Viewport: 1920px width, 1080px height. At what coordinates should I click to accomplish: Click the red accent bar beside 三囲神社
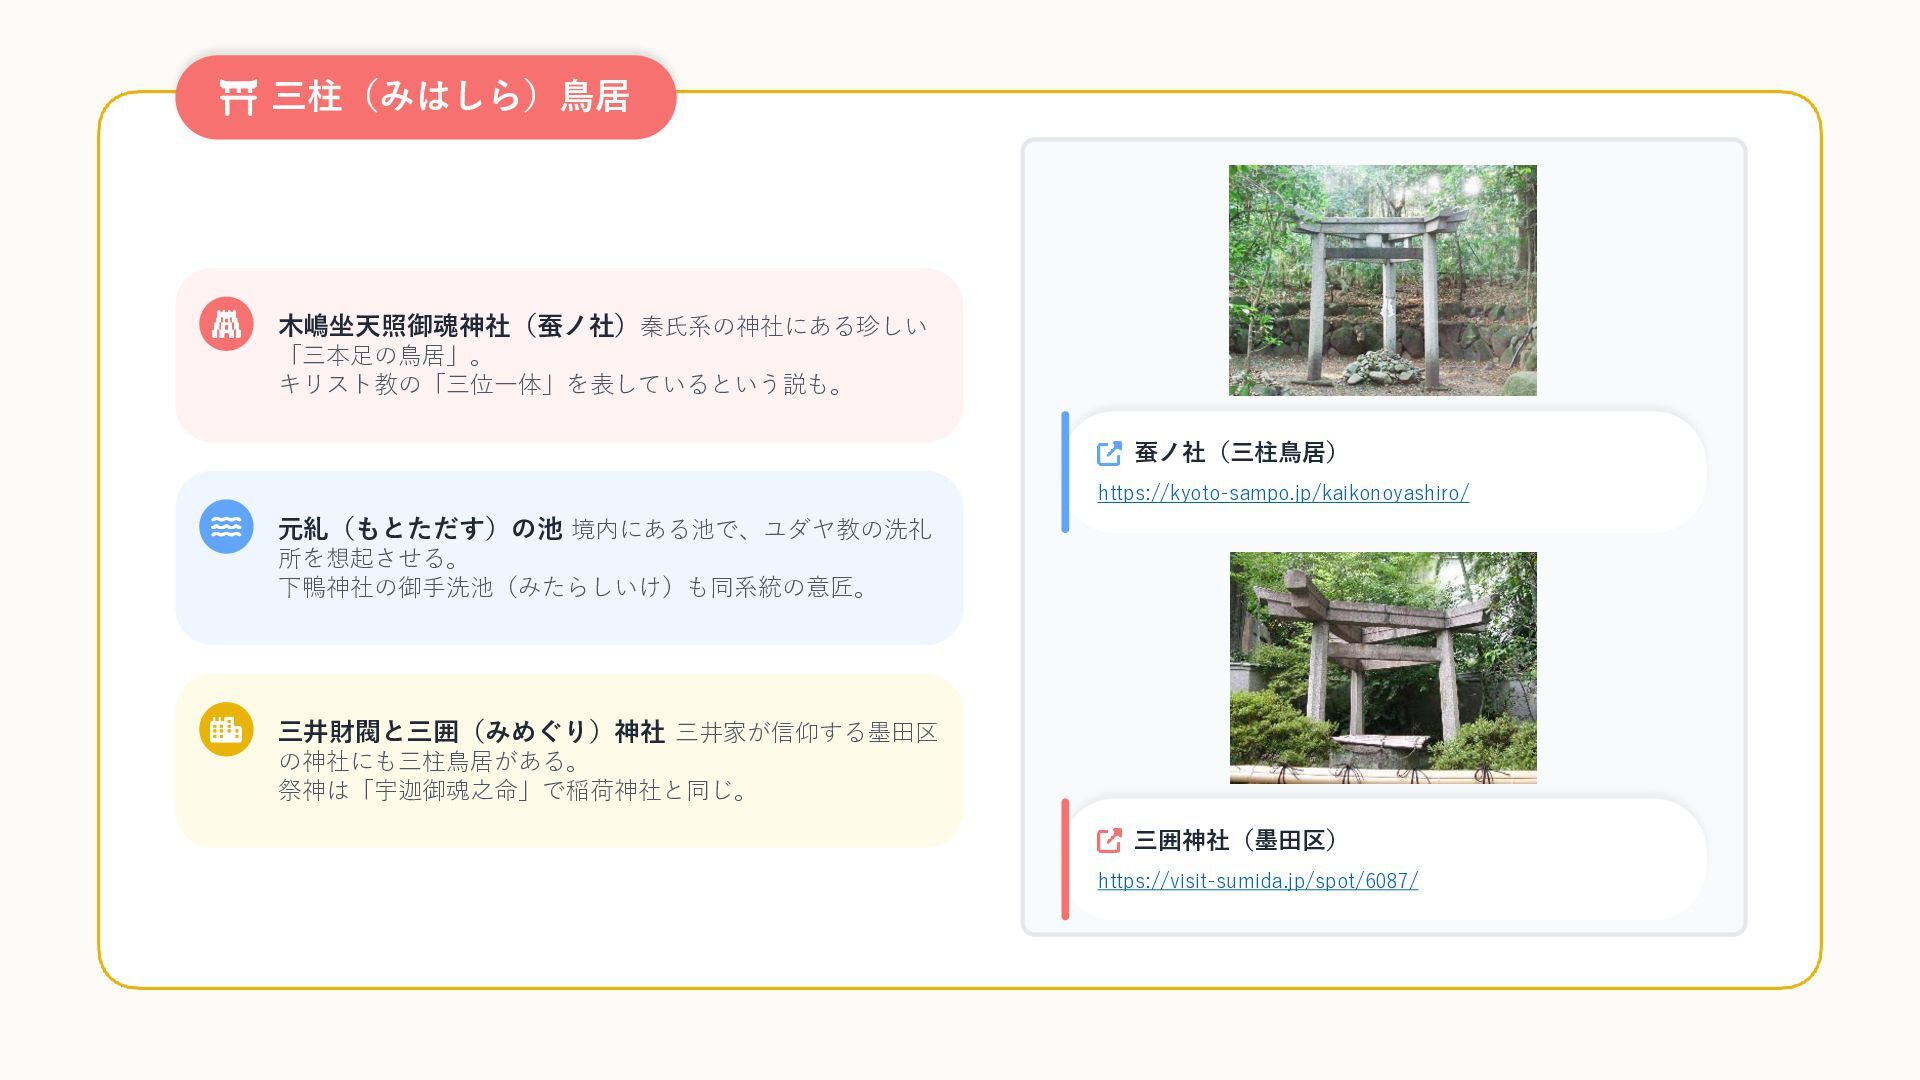point(1065,859)
